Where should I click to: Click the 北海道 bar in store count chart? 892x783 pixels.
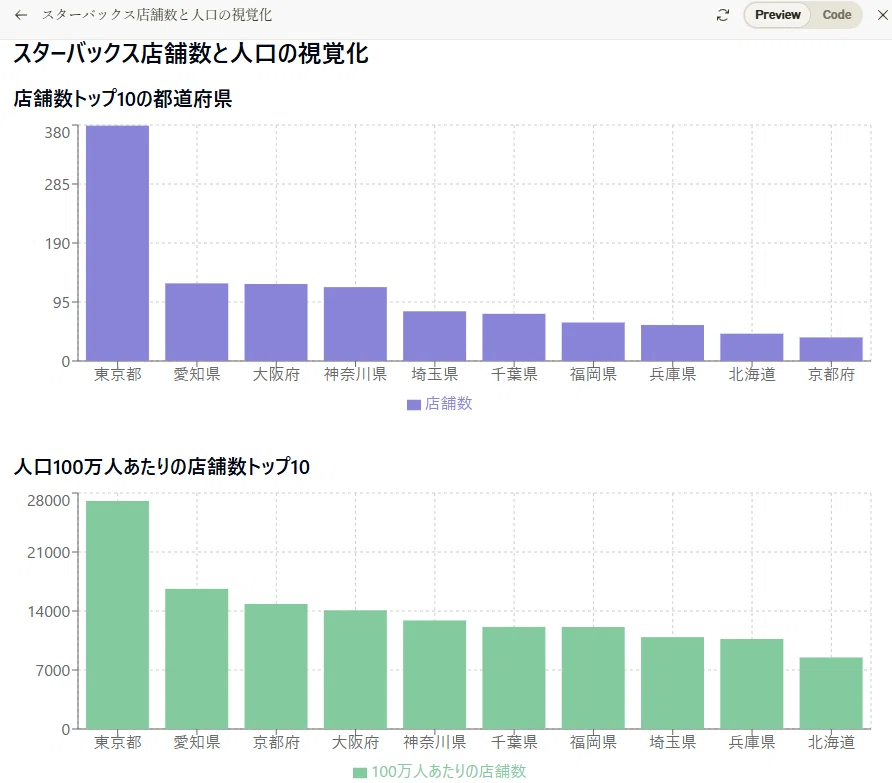click(751, 347)
